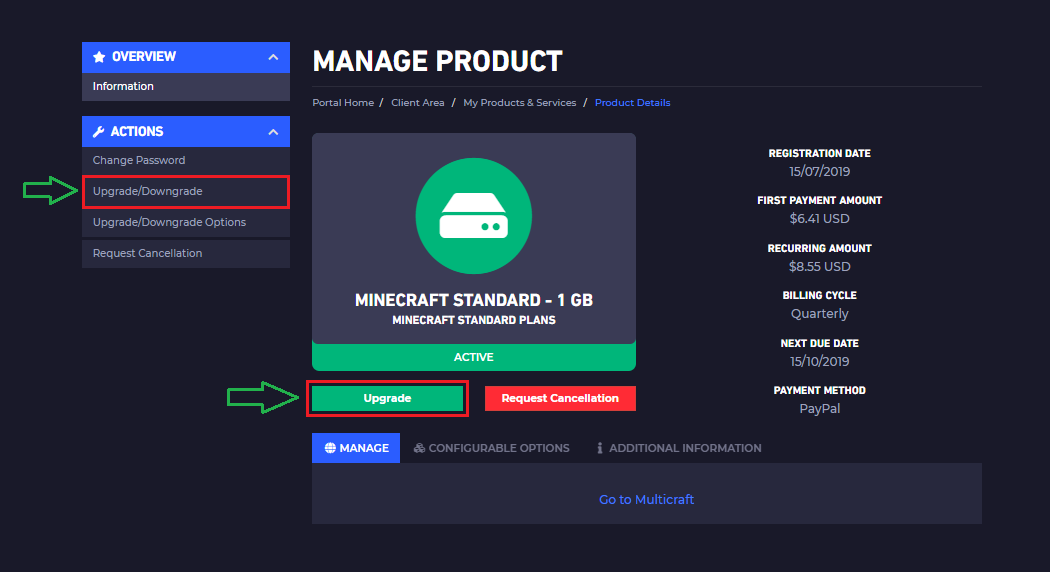This screenshot has width=1050, height=572.
Task: Click the globe icon on Manage tab
Action: (330, 448)
